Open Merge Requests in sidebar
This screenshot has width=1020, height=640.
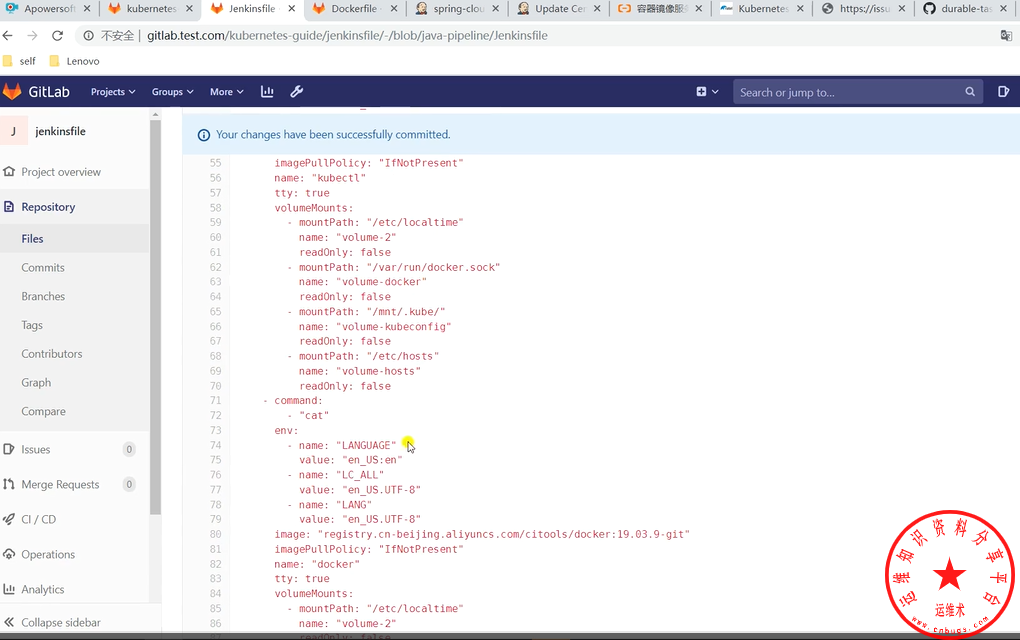point(60,485)
